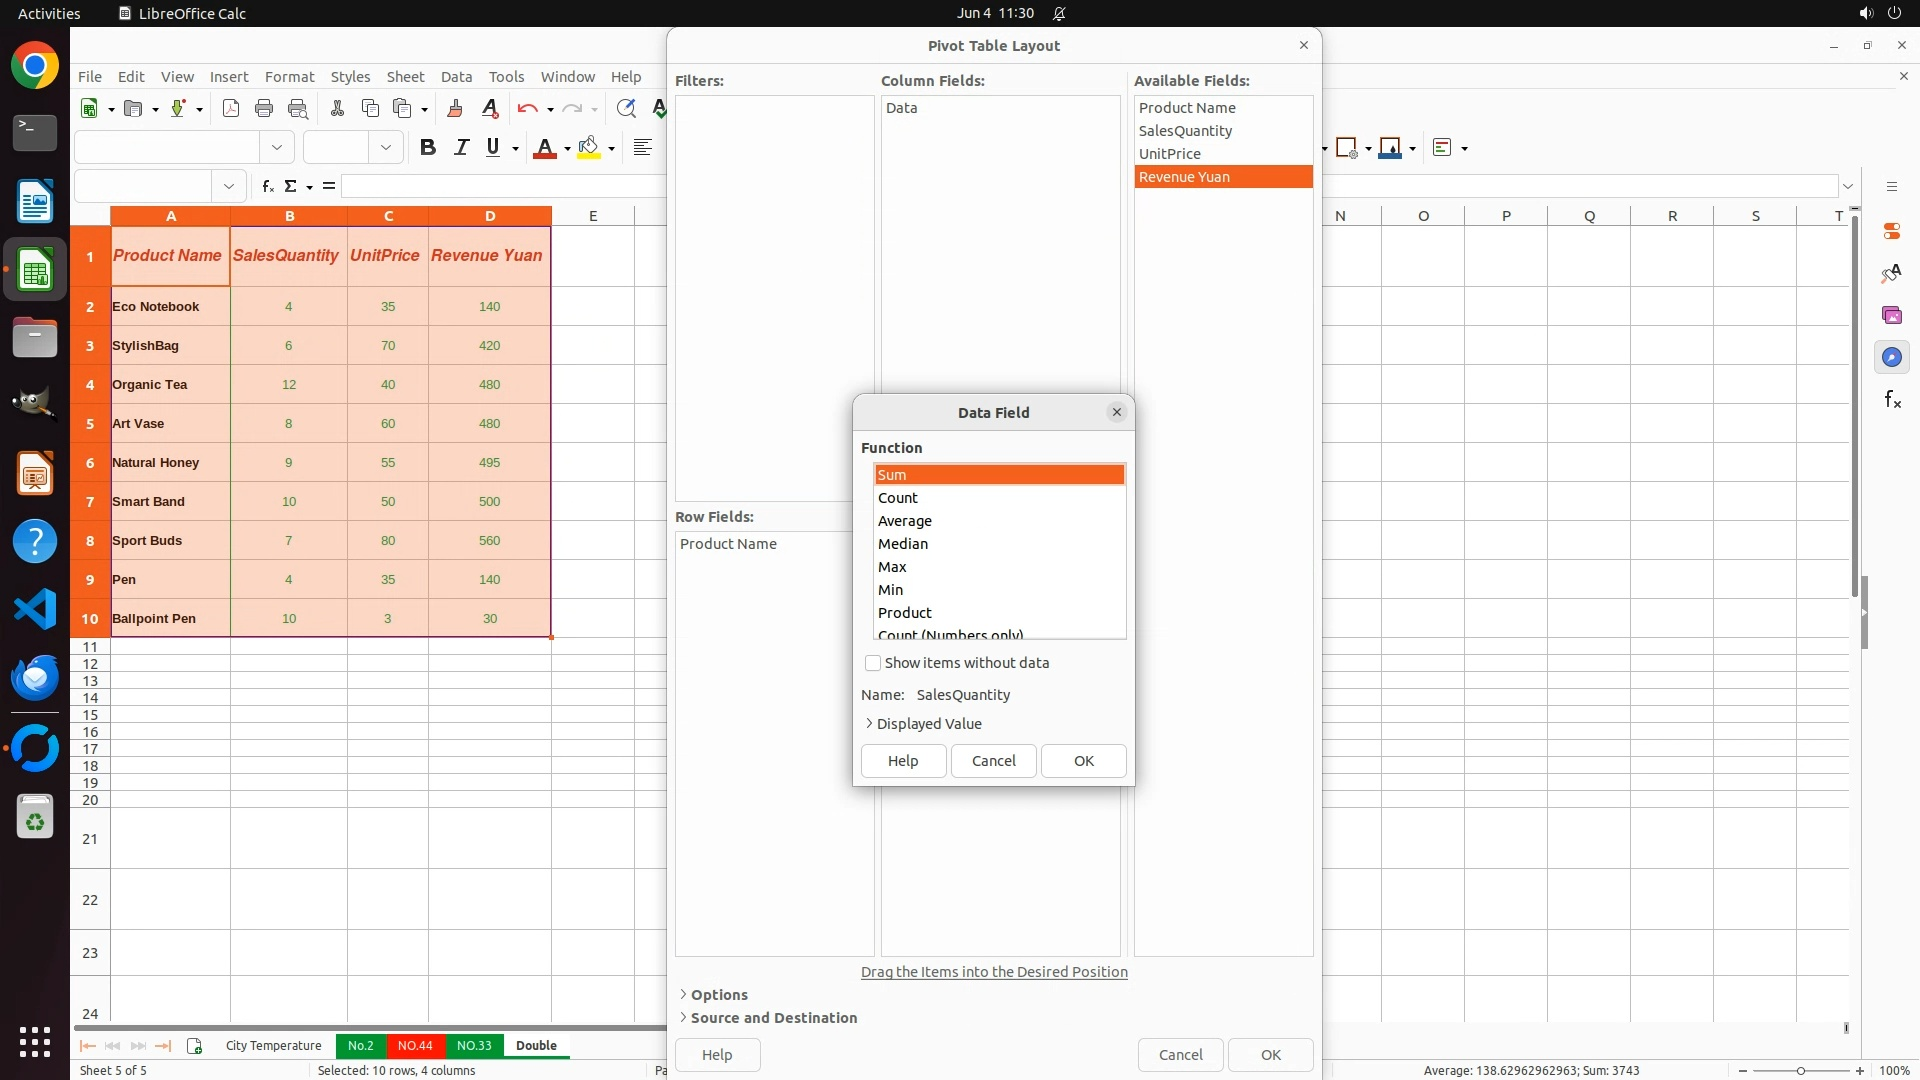Image resolution: width=1920 pixels, height=1080 pixels.
Task: Select Average in the Function list
Action: coord(905,521)
